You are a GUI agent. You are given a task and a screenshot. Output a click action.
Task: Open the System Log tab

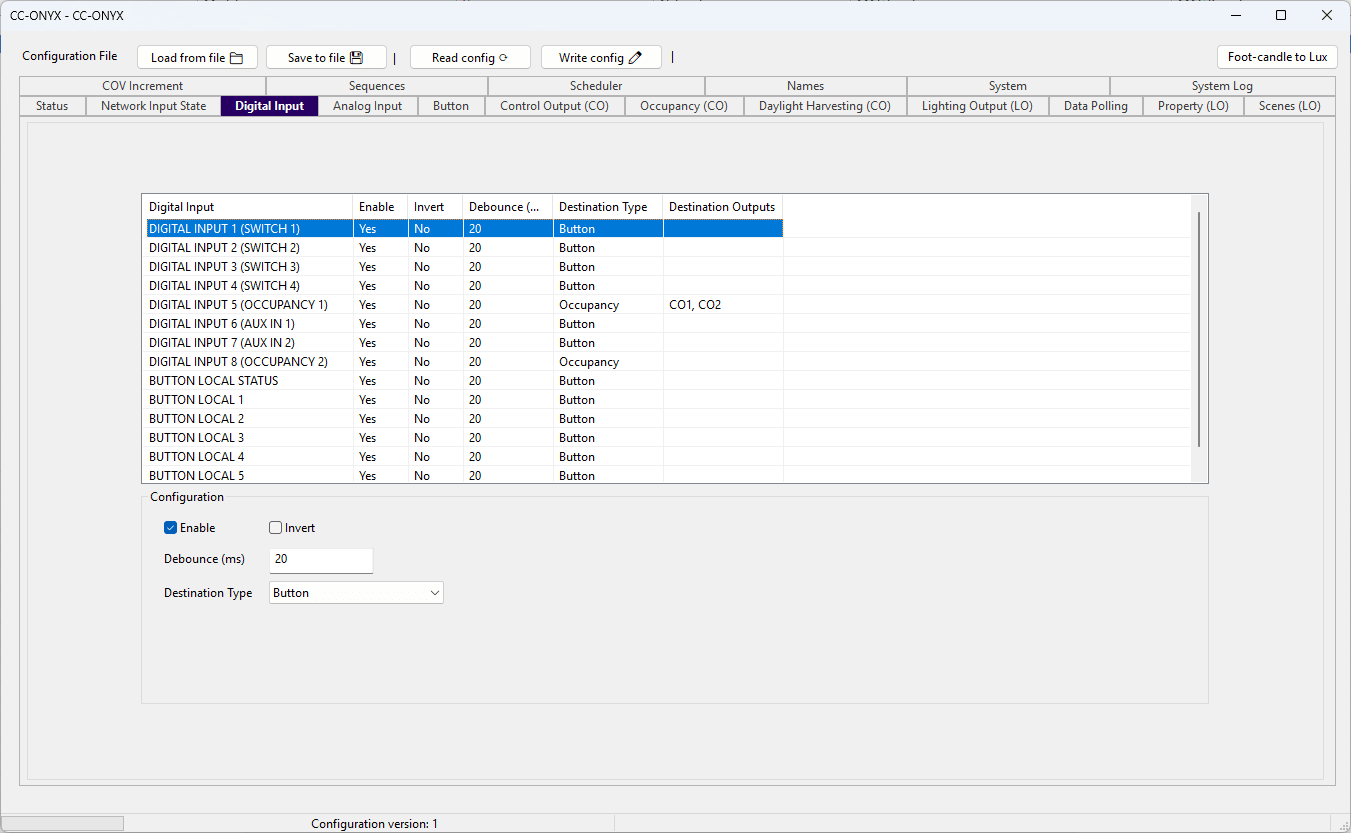coord(1222,86)
